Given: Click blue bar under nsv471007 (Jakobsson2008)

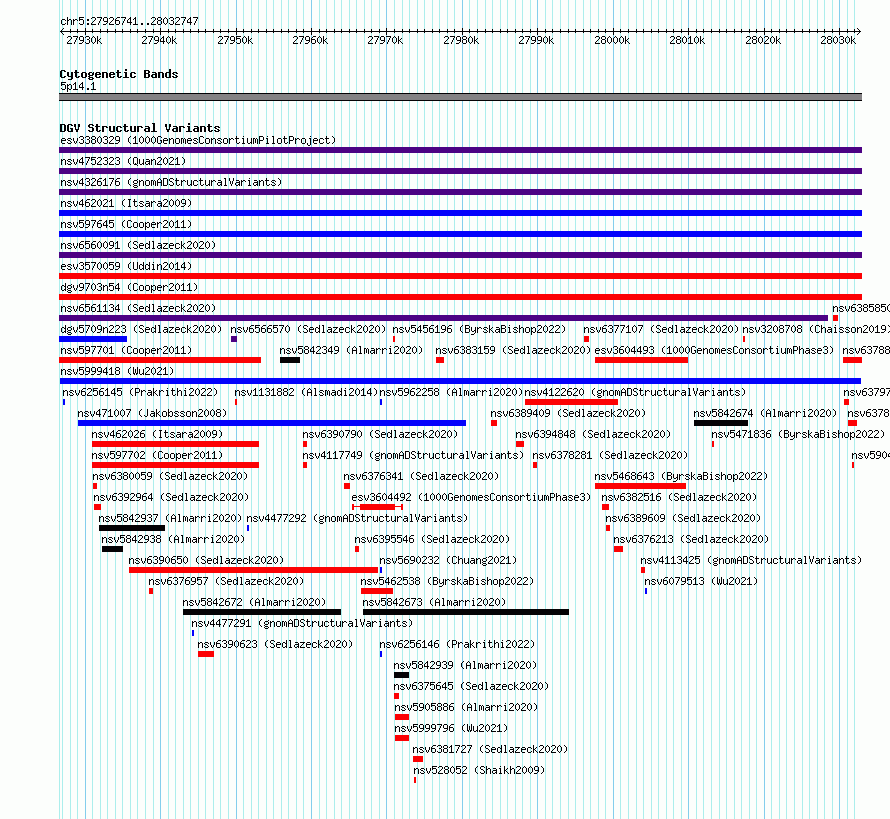Looking at the screenshot, I should point(272,423).
